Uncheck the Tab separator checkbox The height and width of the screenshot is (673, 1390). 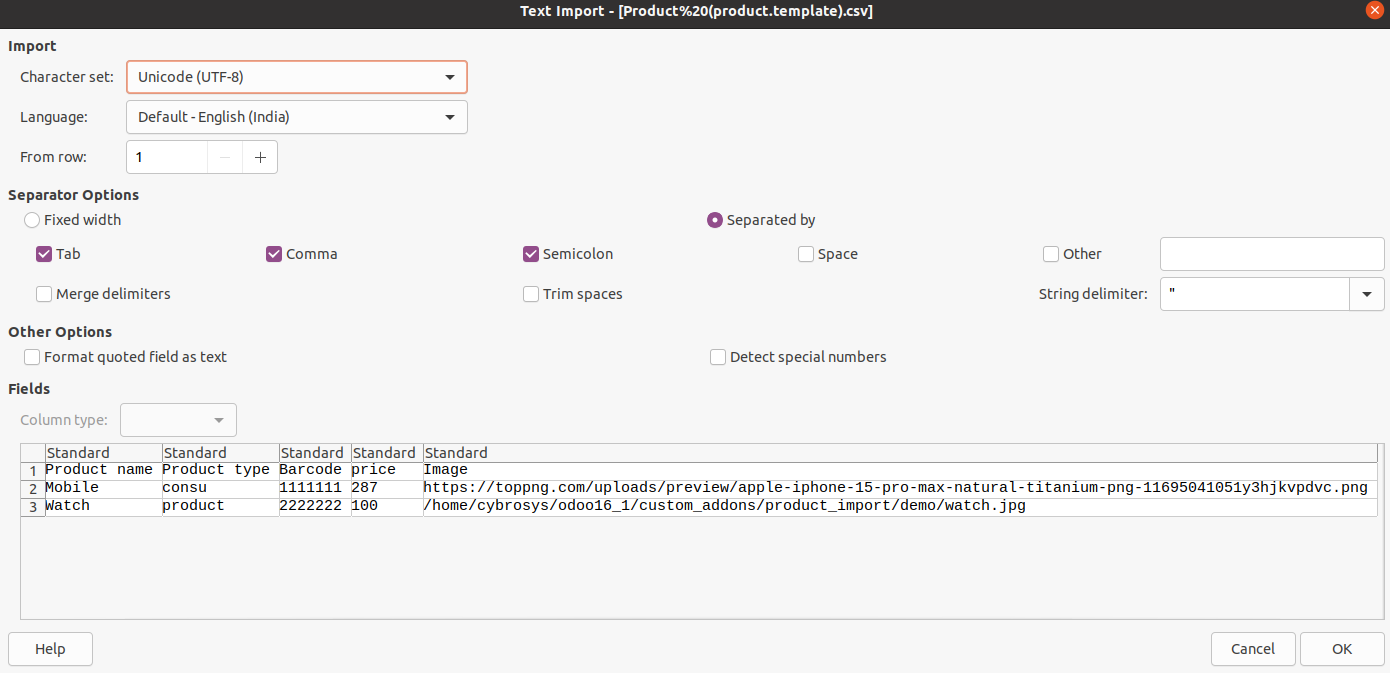[44, 254]
